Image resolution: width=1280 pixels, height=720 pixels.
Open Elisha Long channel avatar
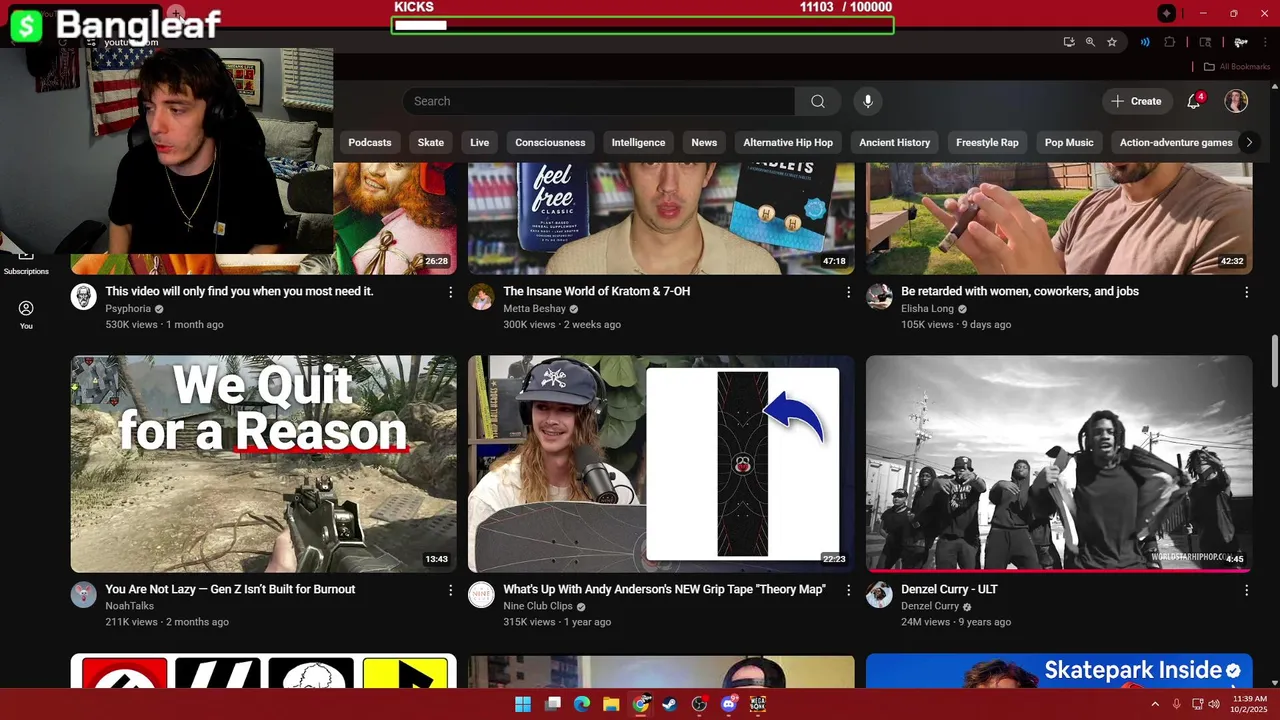[879, 296]
